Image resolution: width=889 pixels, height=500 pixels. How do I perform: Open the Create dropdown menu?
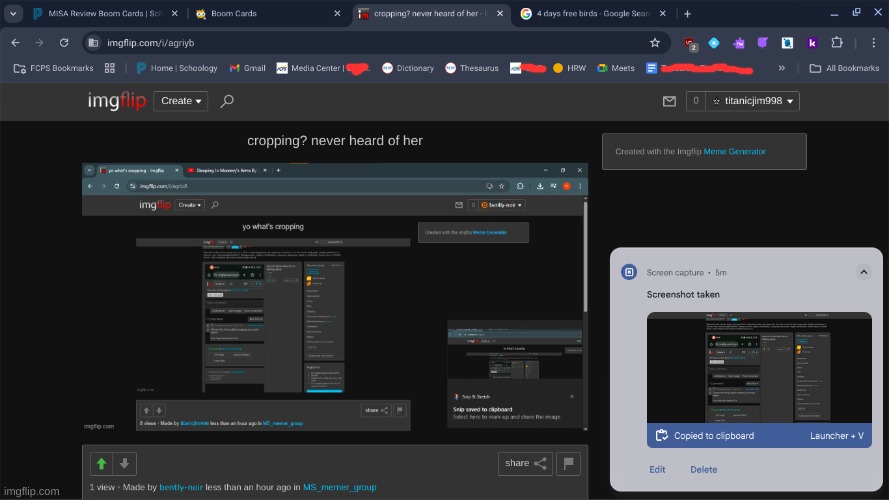point(181,101)
